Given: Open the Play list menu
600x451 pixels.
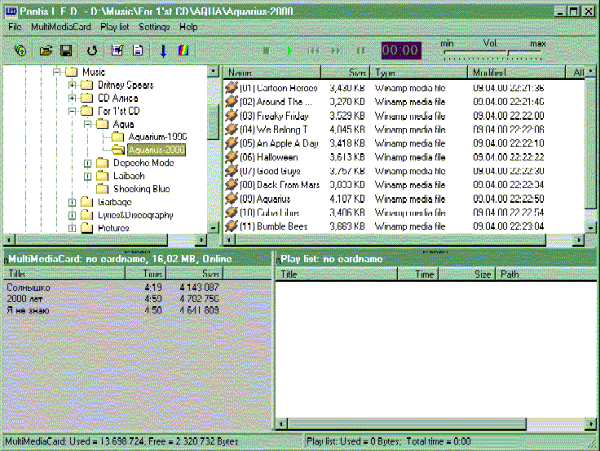Looking at the screenshot, I should coord(118,26).
